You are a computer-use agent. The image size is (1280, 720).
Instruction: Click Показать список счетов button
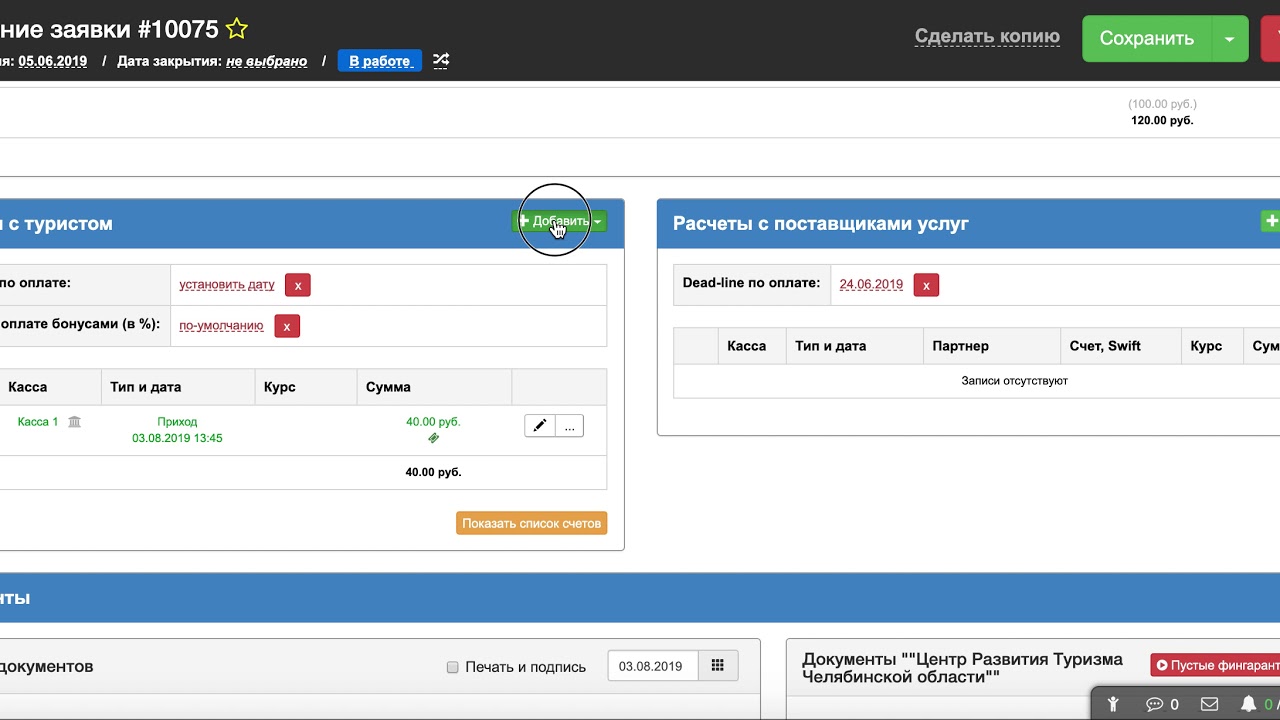[532, 523]
